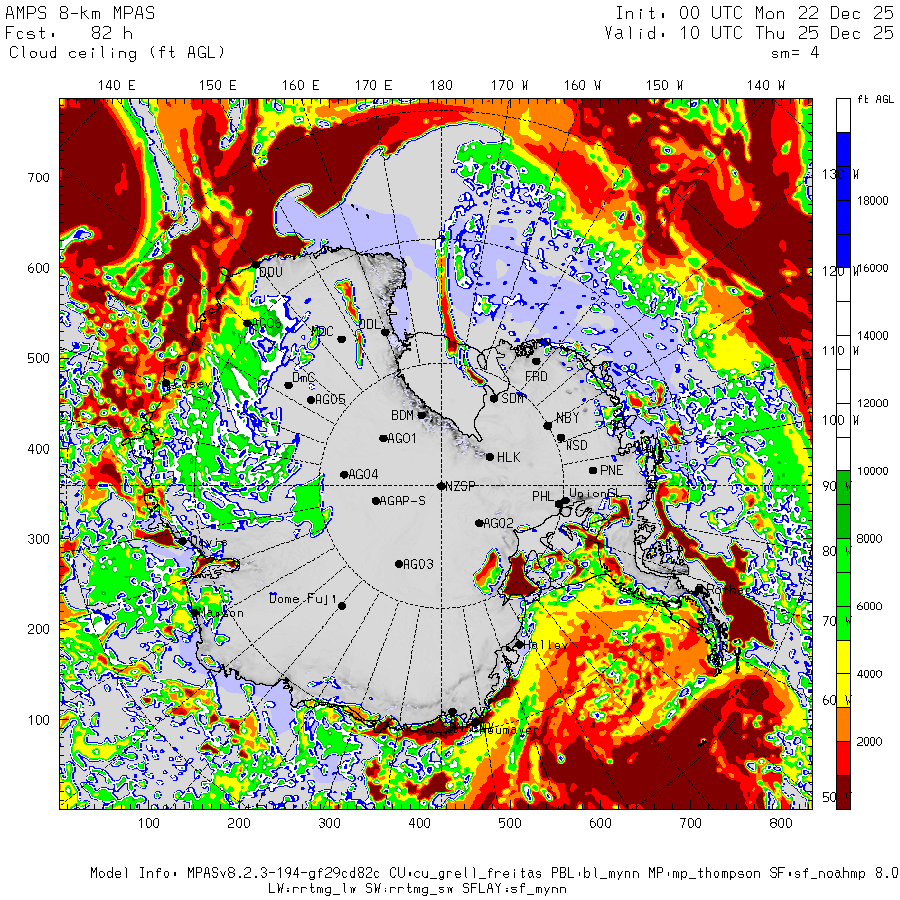Select the light green legend swatch near 6000
The height and width of the screenshot is (900, 900).
coord(843,589)
